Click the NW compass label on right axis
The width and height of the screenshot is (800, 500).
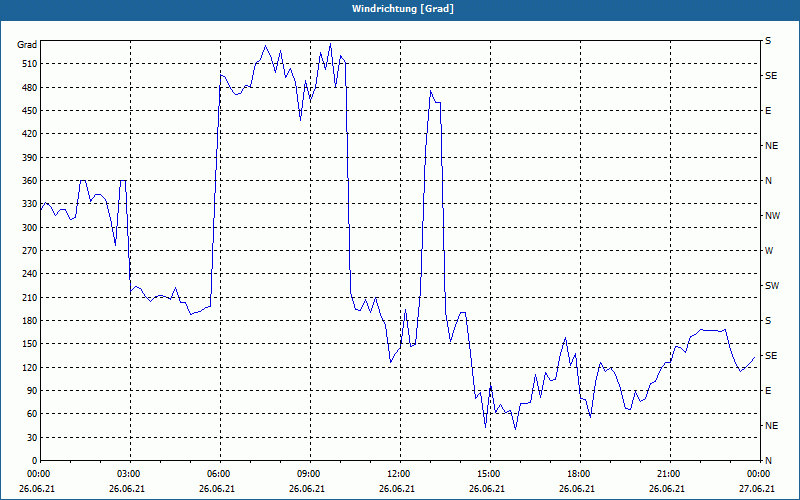coord(772,216)
